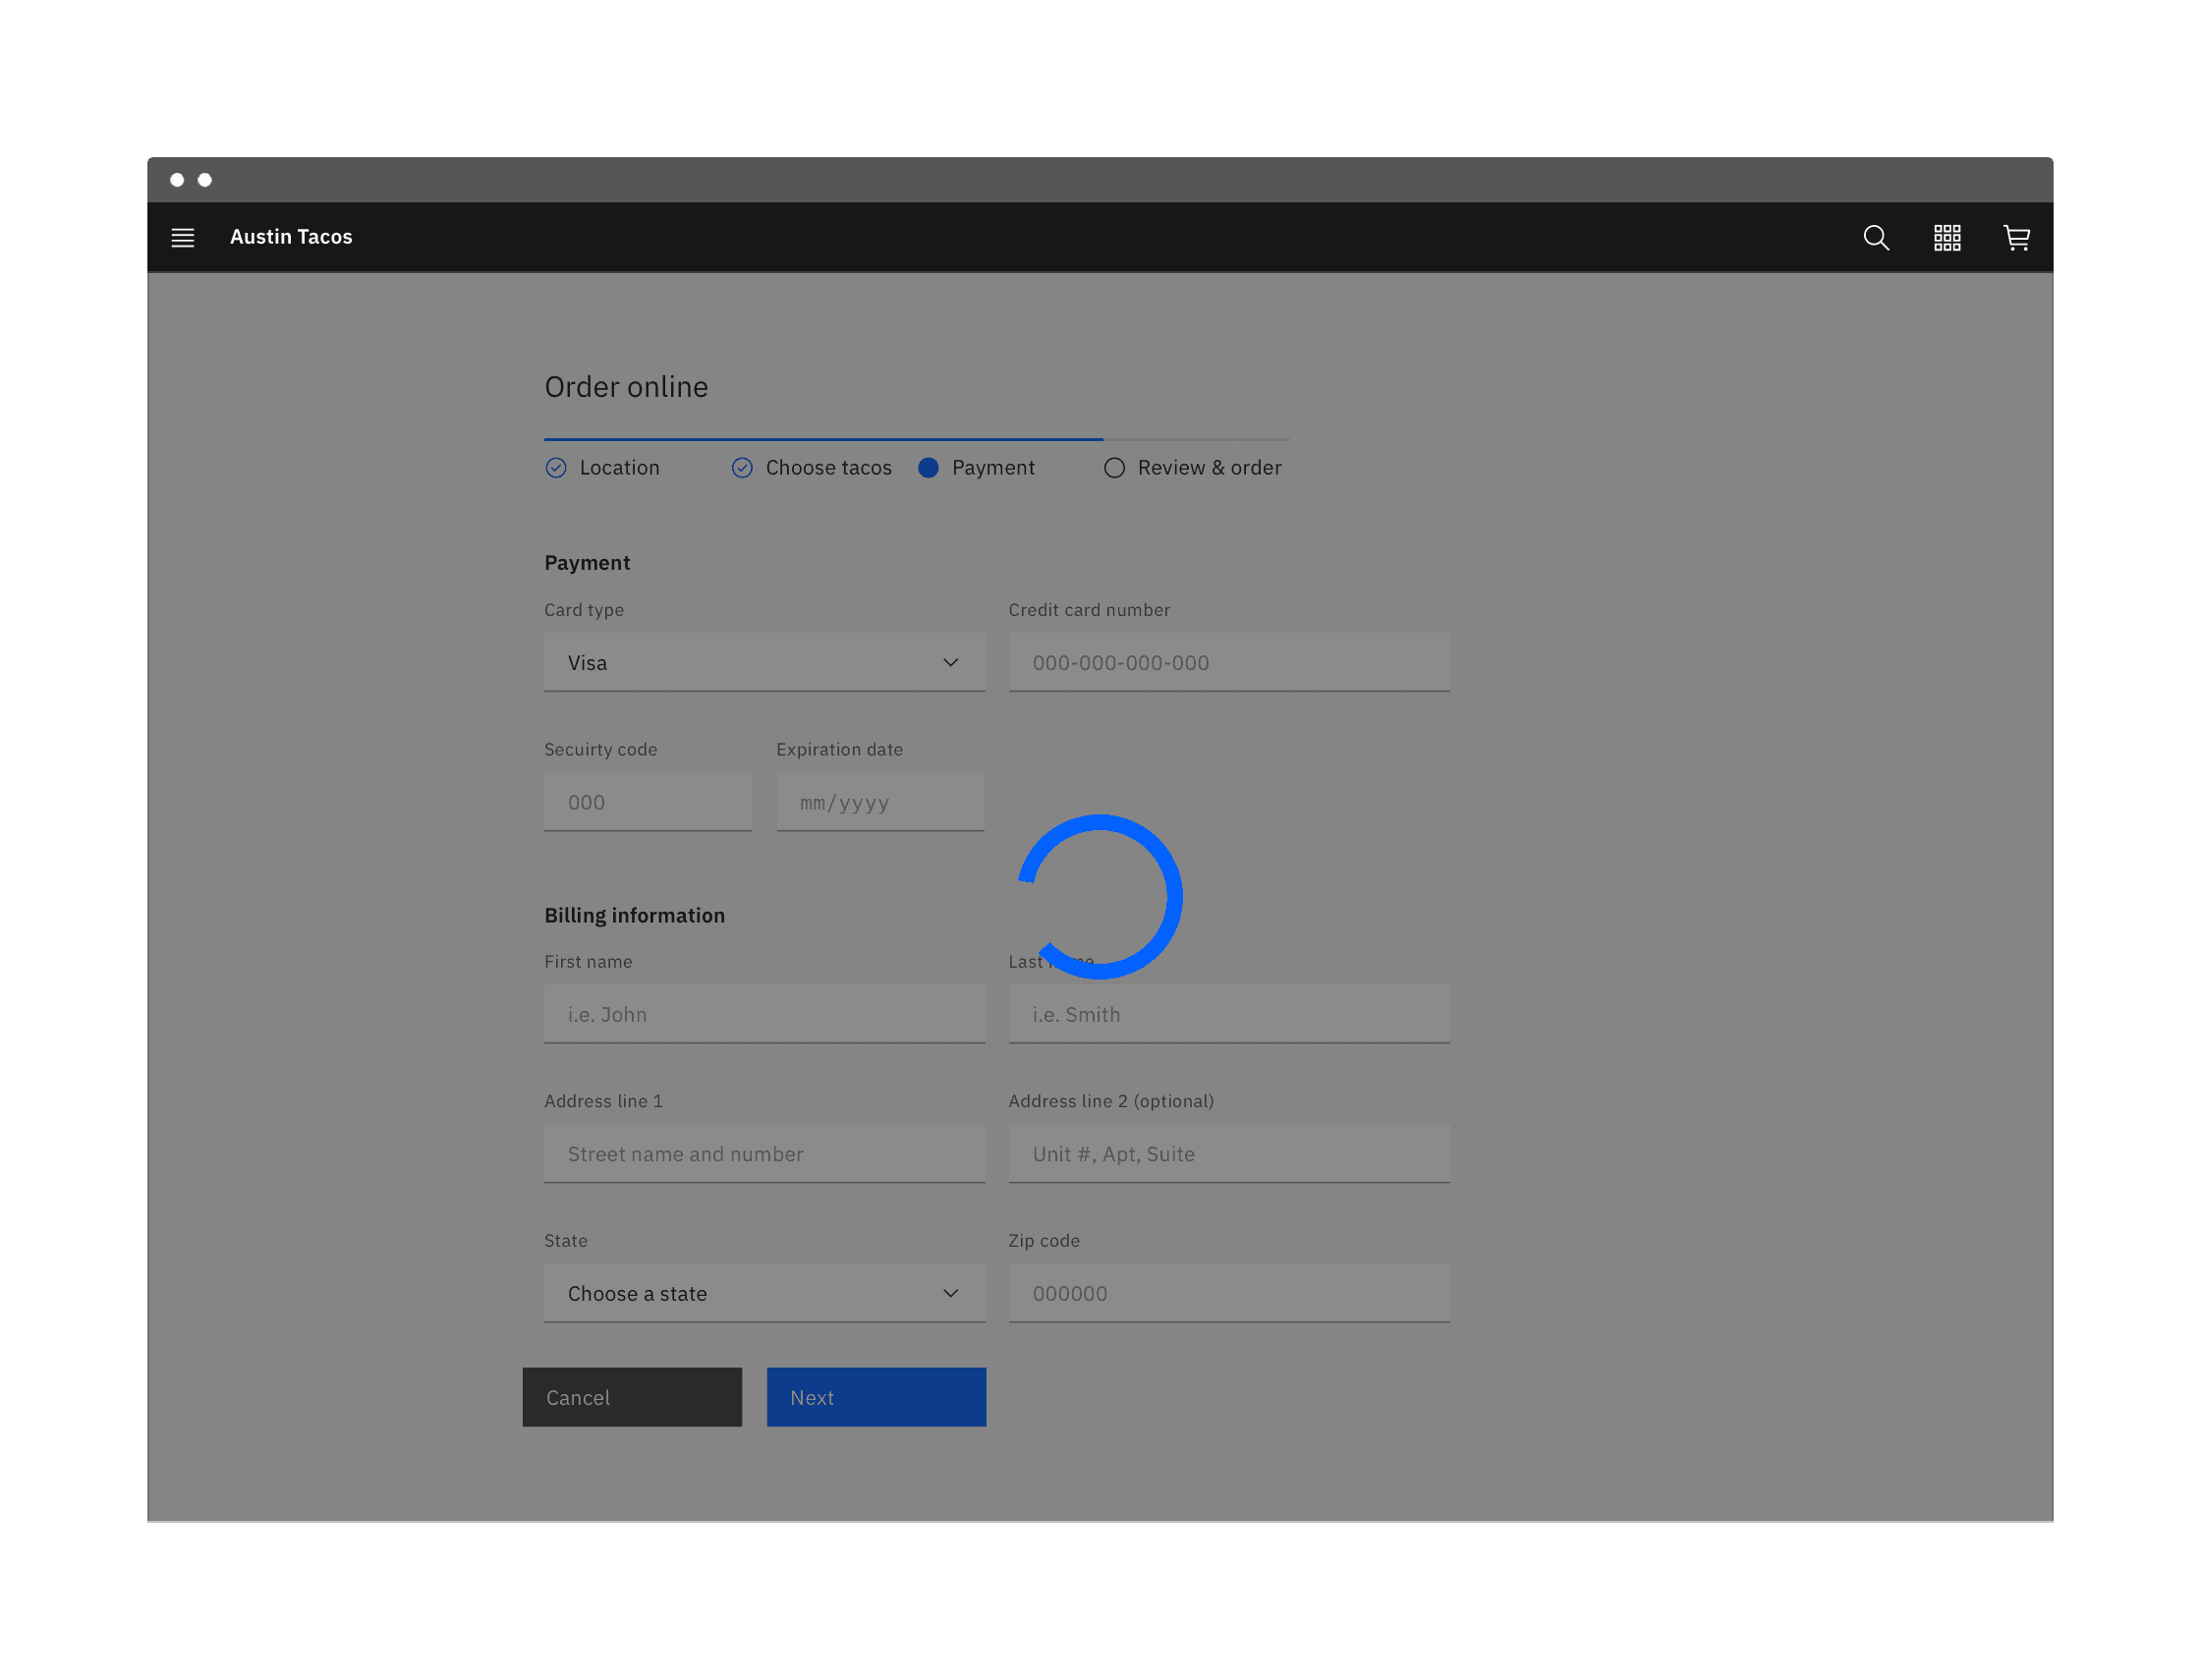
Task: Open the hamburger navigation menu
Action: click(x=182, y=237)
